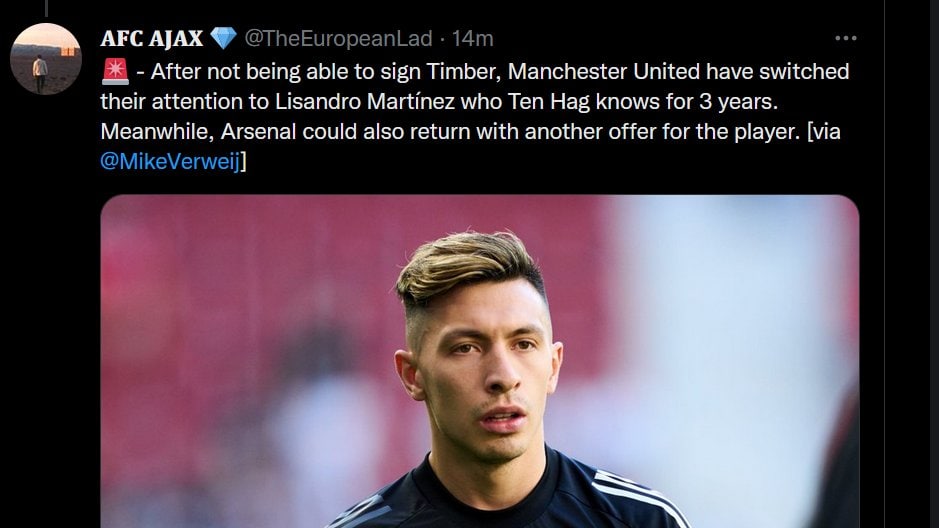Click the word "Timber" in the tweet
Viewport: 939px width, 528px height.
[404, 73]
